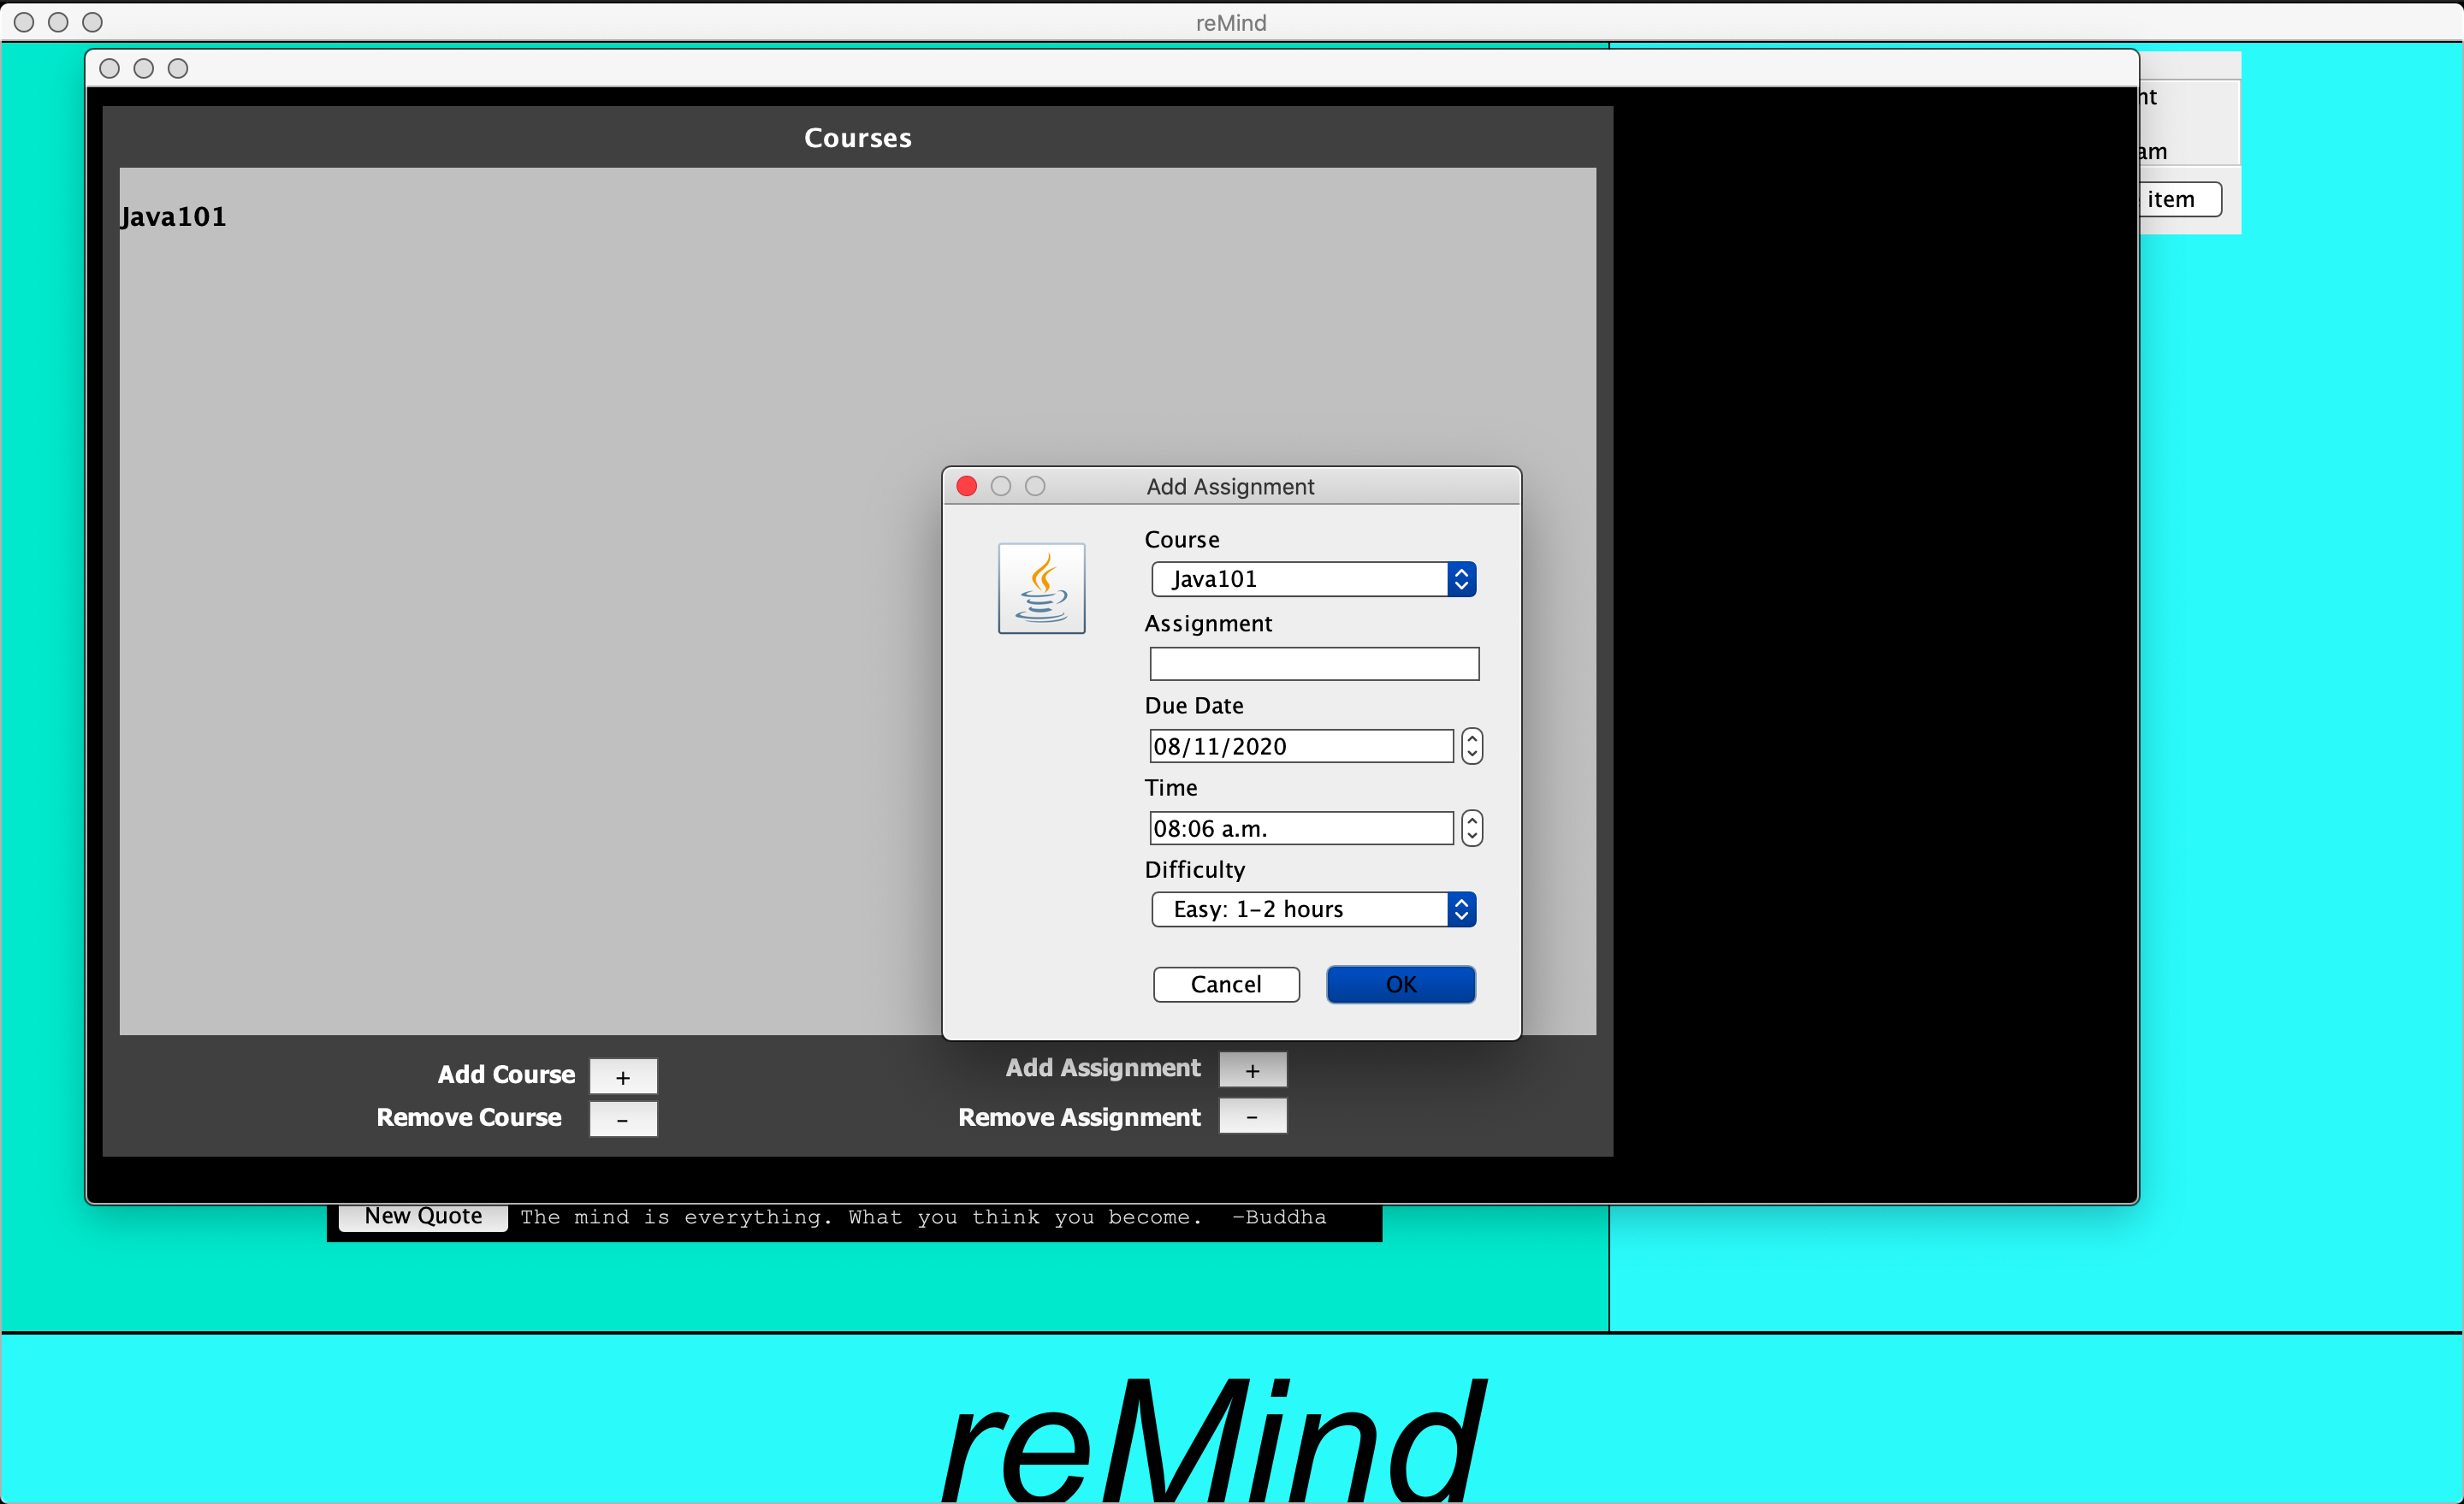Click the New Quote button
This screenshot has height=1504, width=2464.
[x=423, y=1216]
